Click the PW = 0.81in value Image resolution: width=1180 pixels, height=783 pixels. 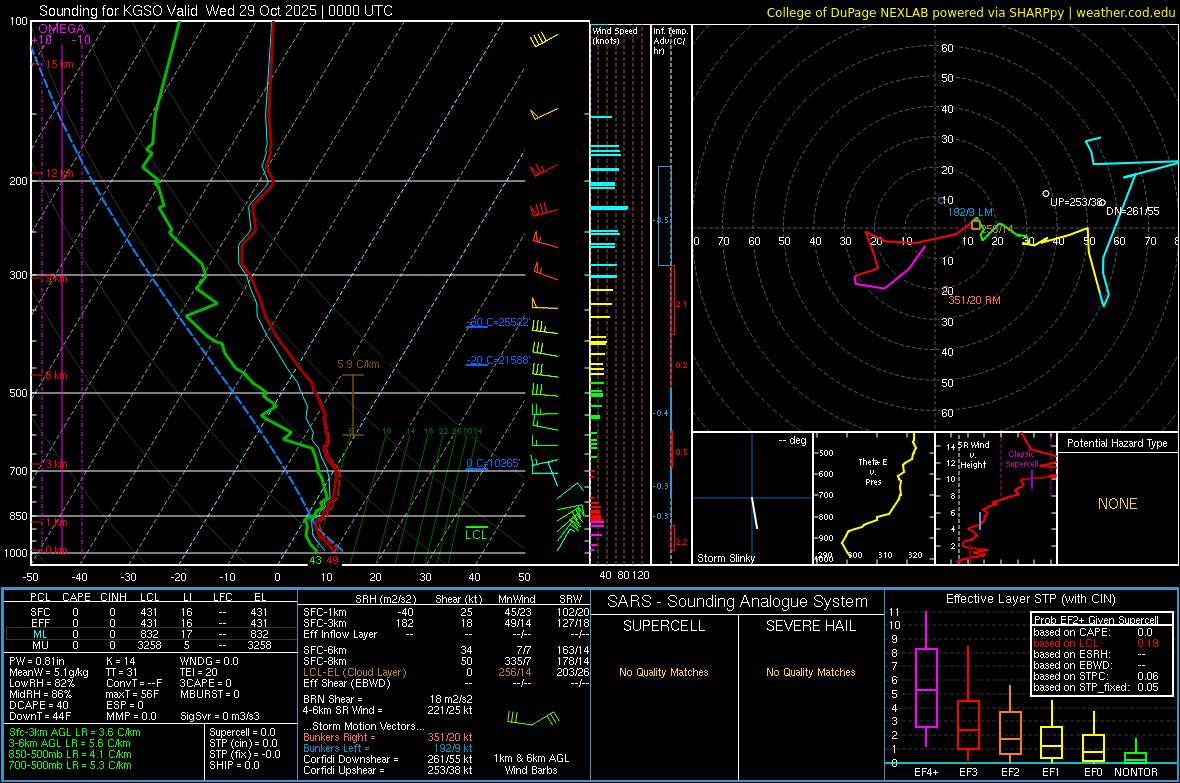(x=37, y=661)
